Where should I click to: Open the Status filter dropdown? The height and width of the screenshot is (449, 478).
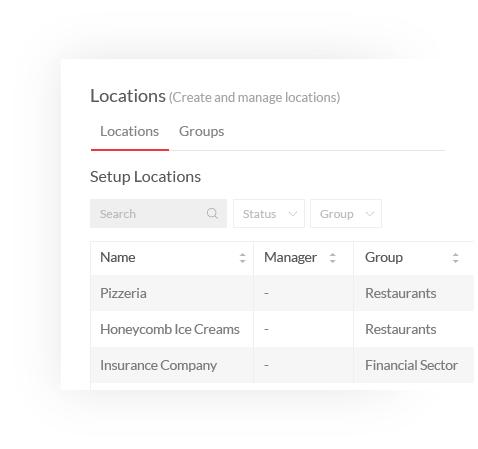(269, 213)
